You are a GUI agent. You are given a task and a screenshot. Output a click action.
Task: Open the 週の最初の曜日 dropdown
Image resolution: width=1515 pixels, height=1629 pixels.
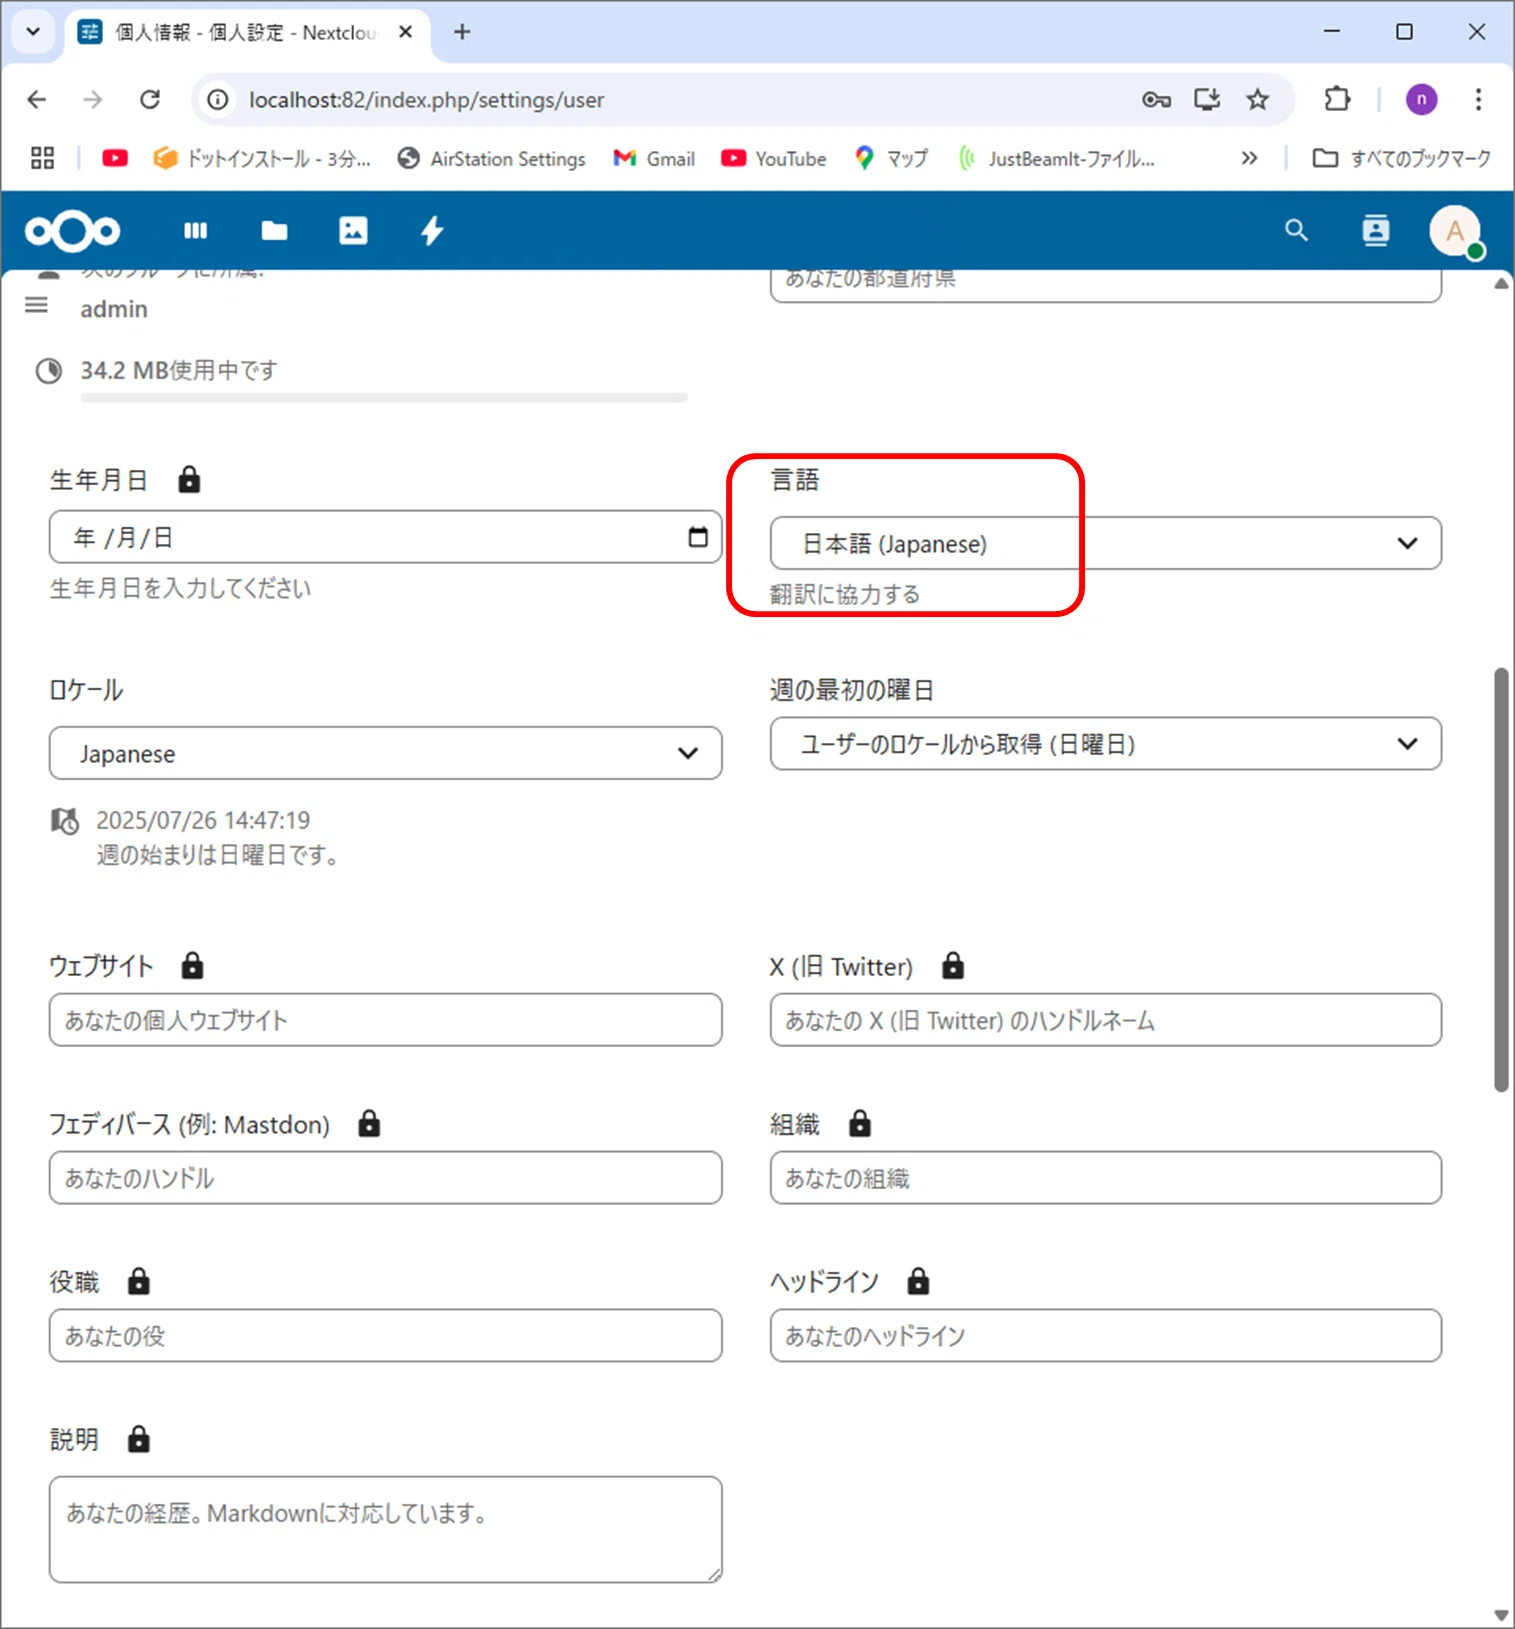coord(1105,743)
